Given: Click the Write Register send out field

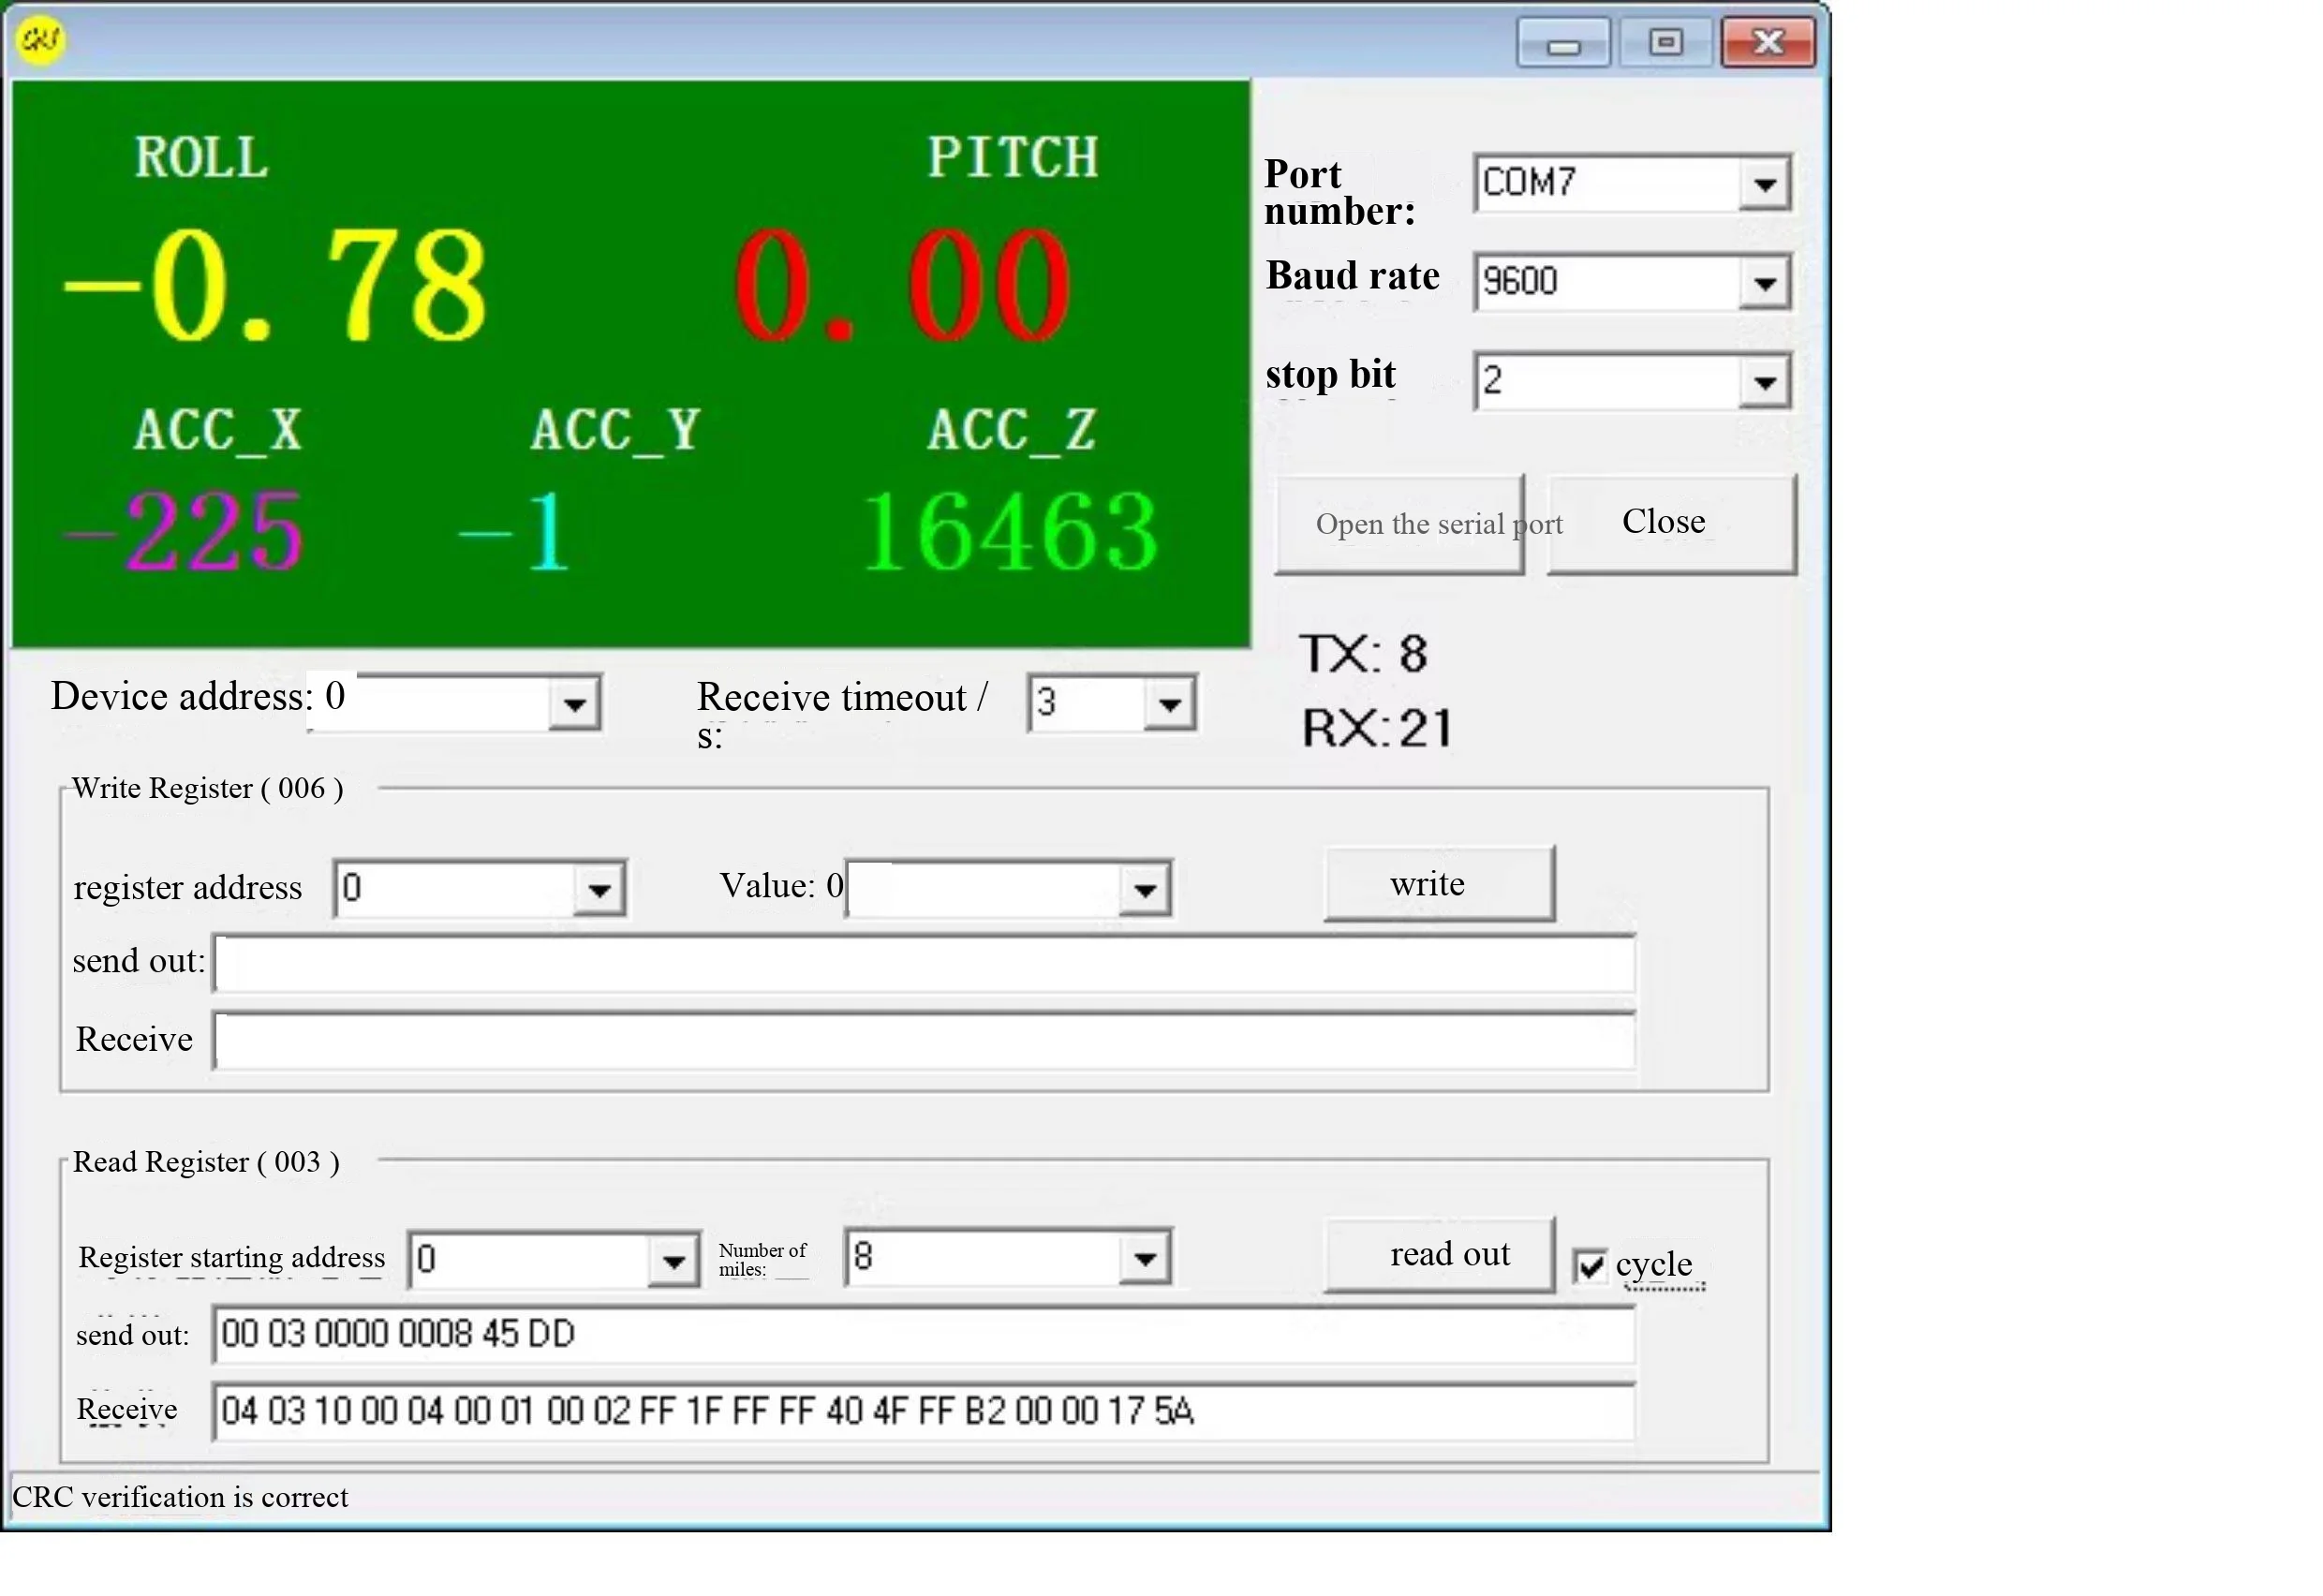Looking at the screenshot, I should pos(924,964).
